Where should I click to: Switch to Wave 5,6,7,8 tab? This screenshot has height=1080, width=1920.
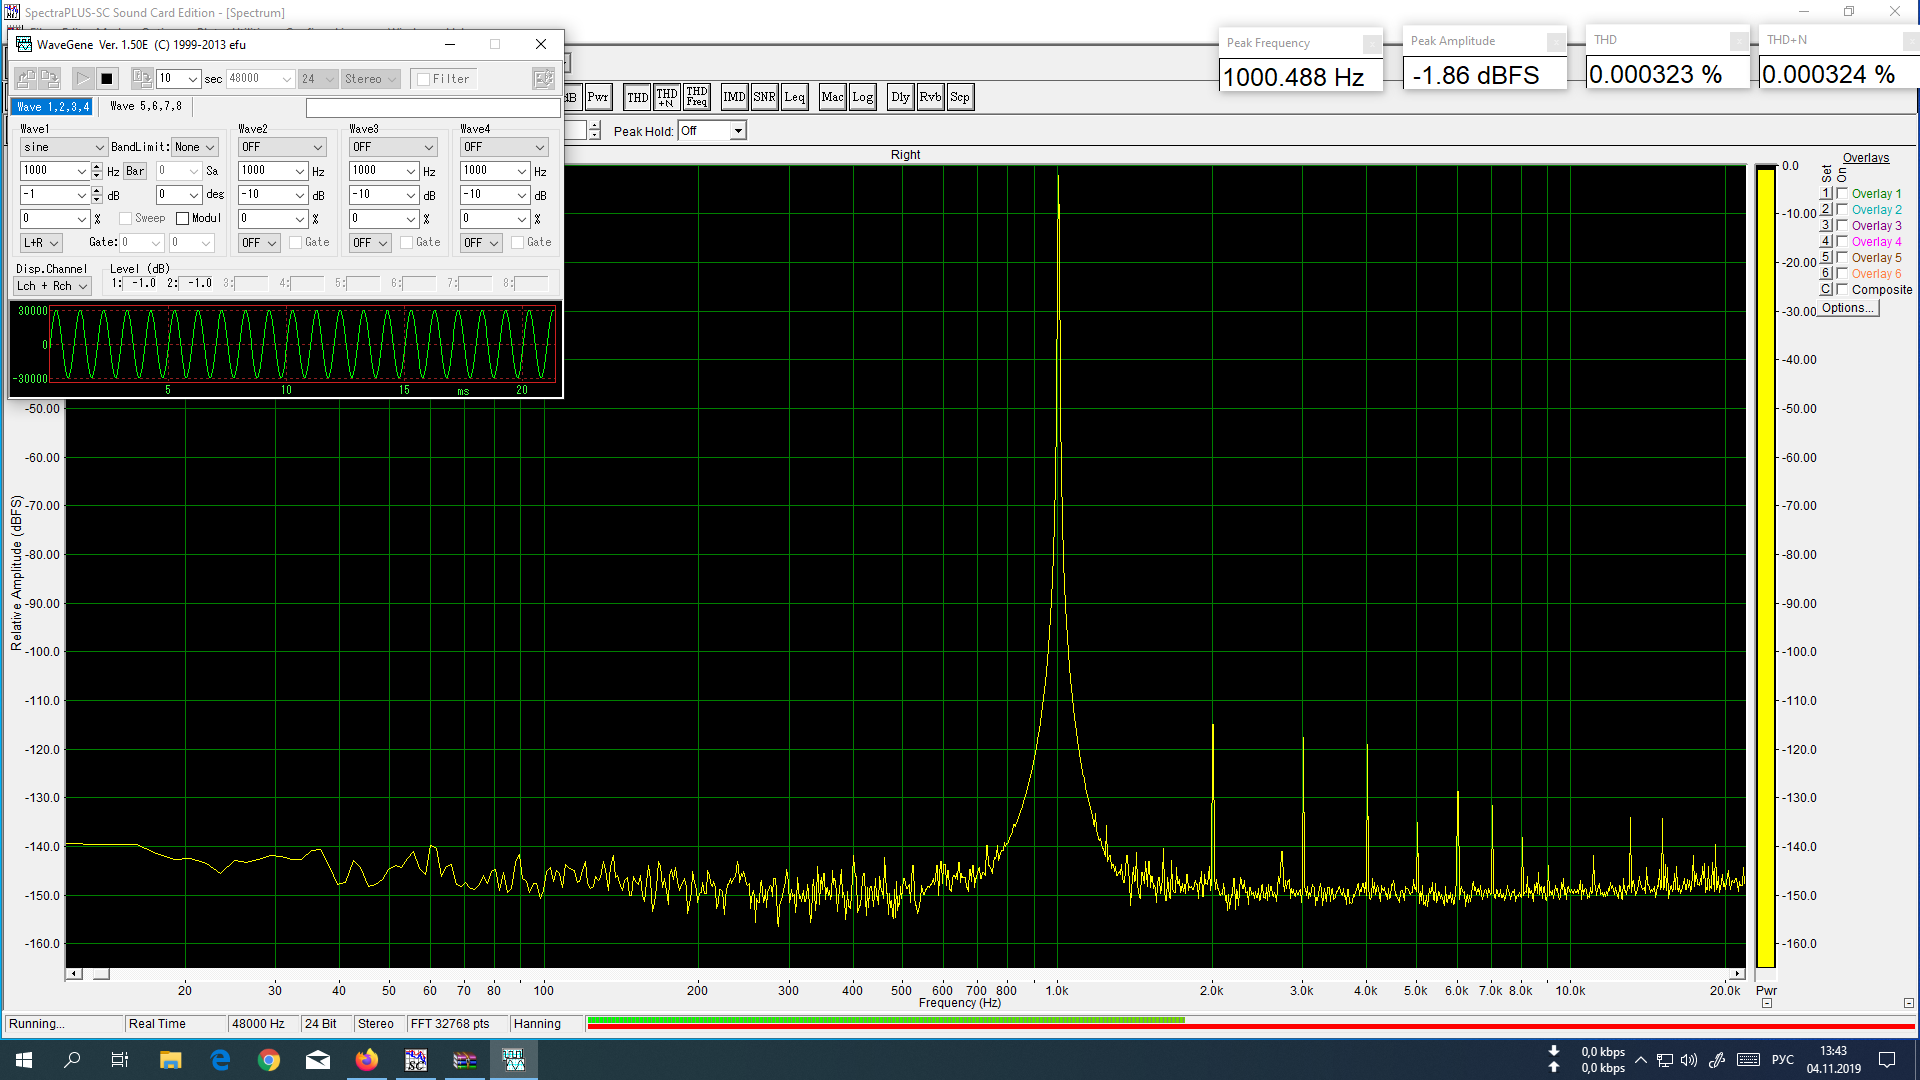point(146,106)
